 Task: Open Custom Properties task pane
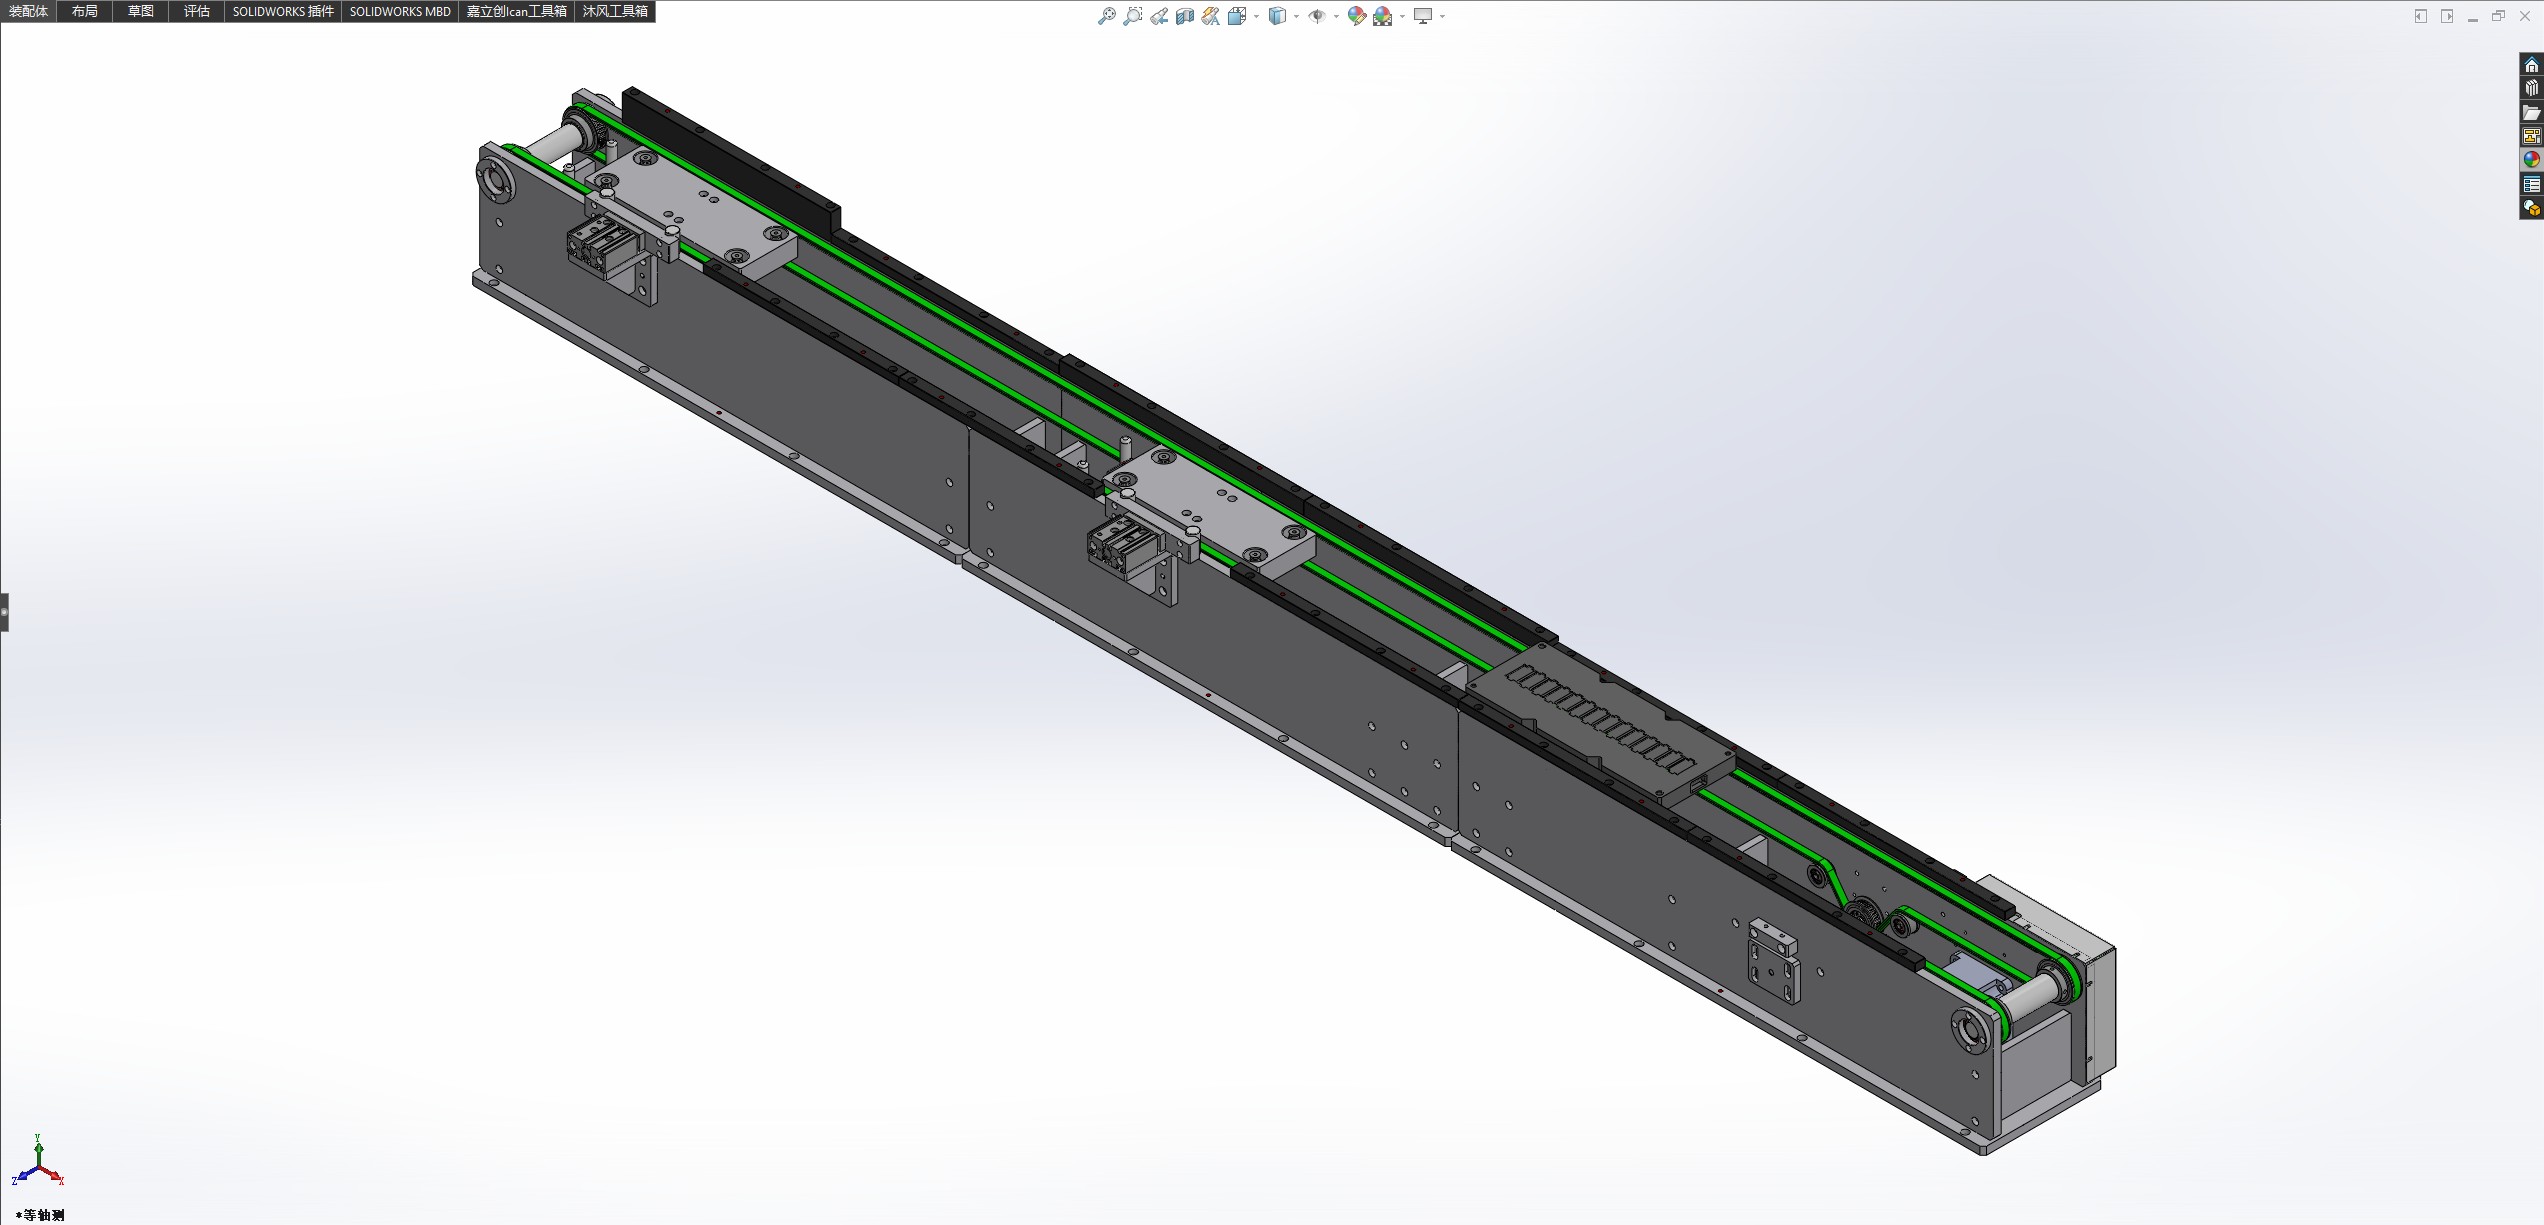(2531, 185)
